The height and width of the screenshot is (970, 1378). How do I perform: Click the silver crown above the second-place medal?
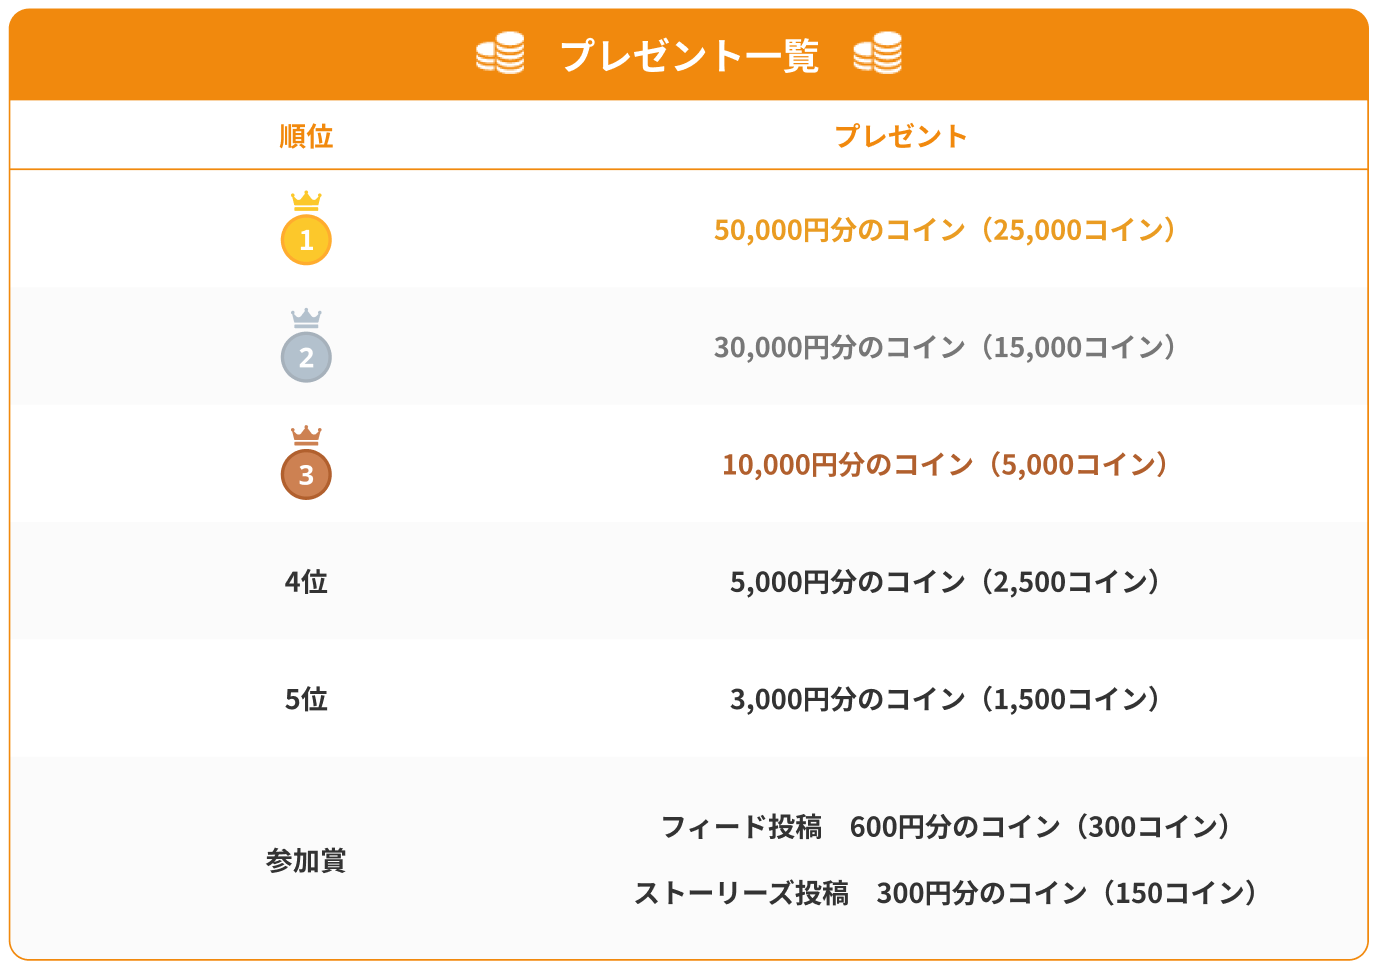coord(306,318)
